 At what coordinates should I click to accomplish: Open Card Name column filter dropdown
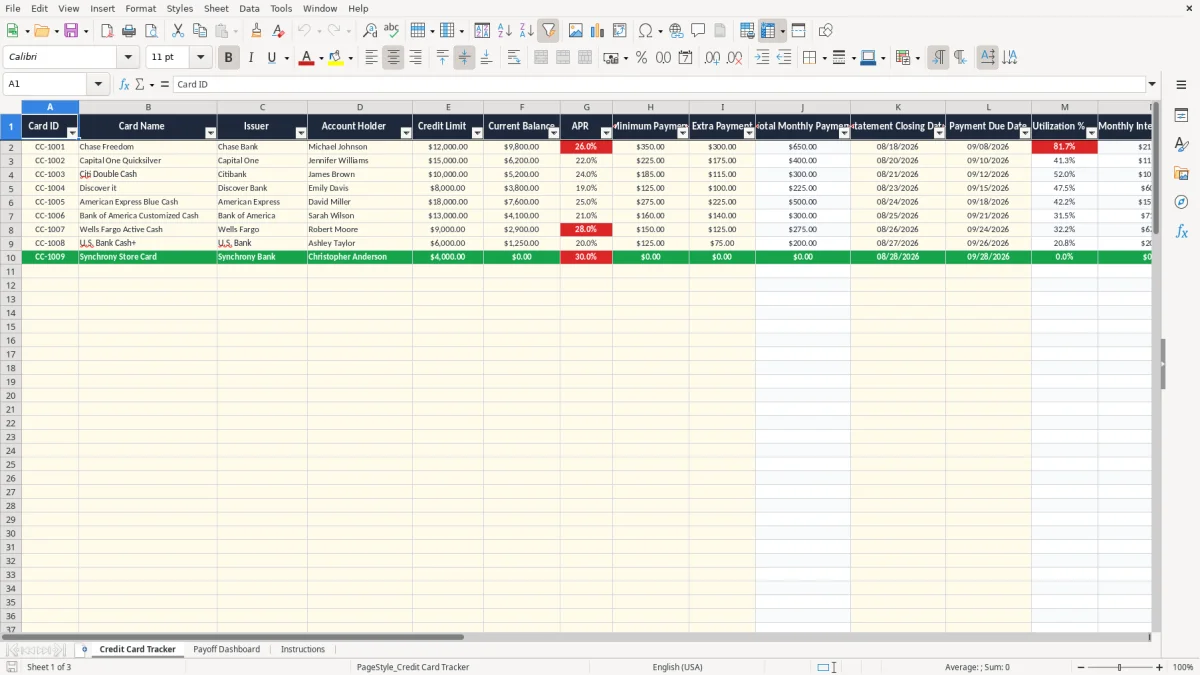pos(210,133)
